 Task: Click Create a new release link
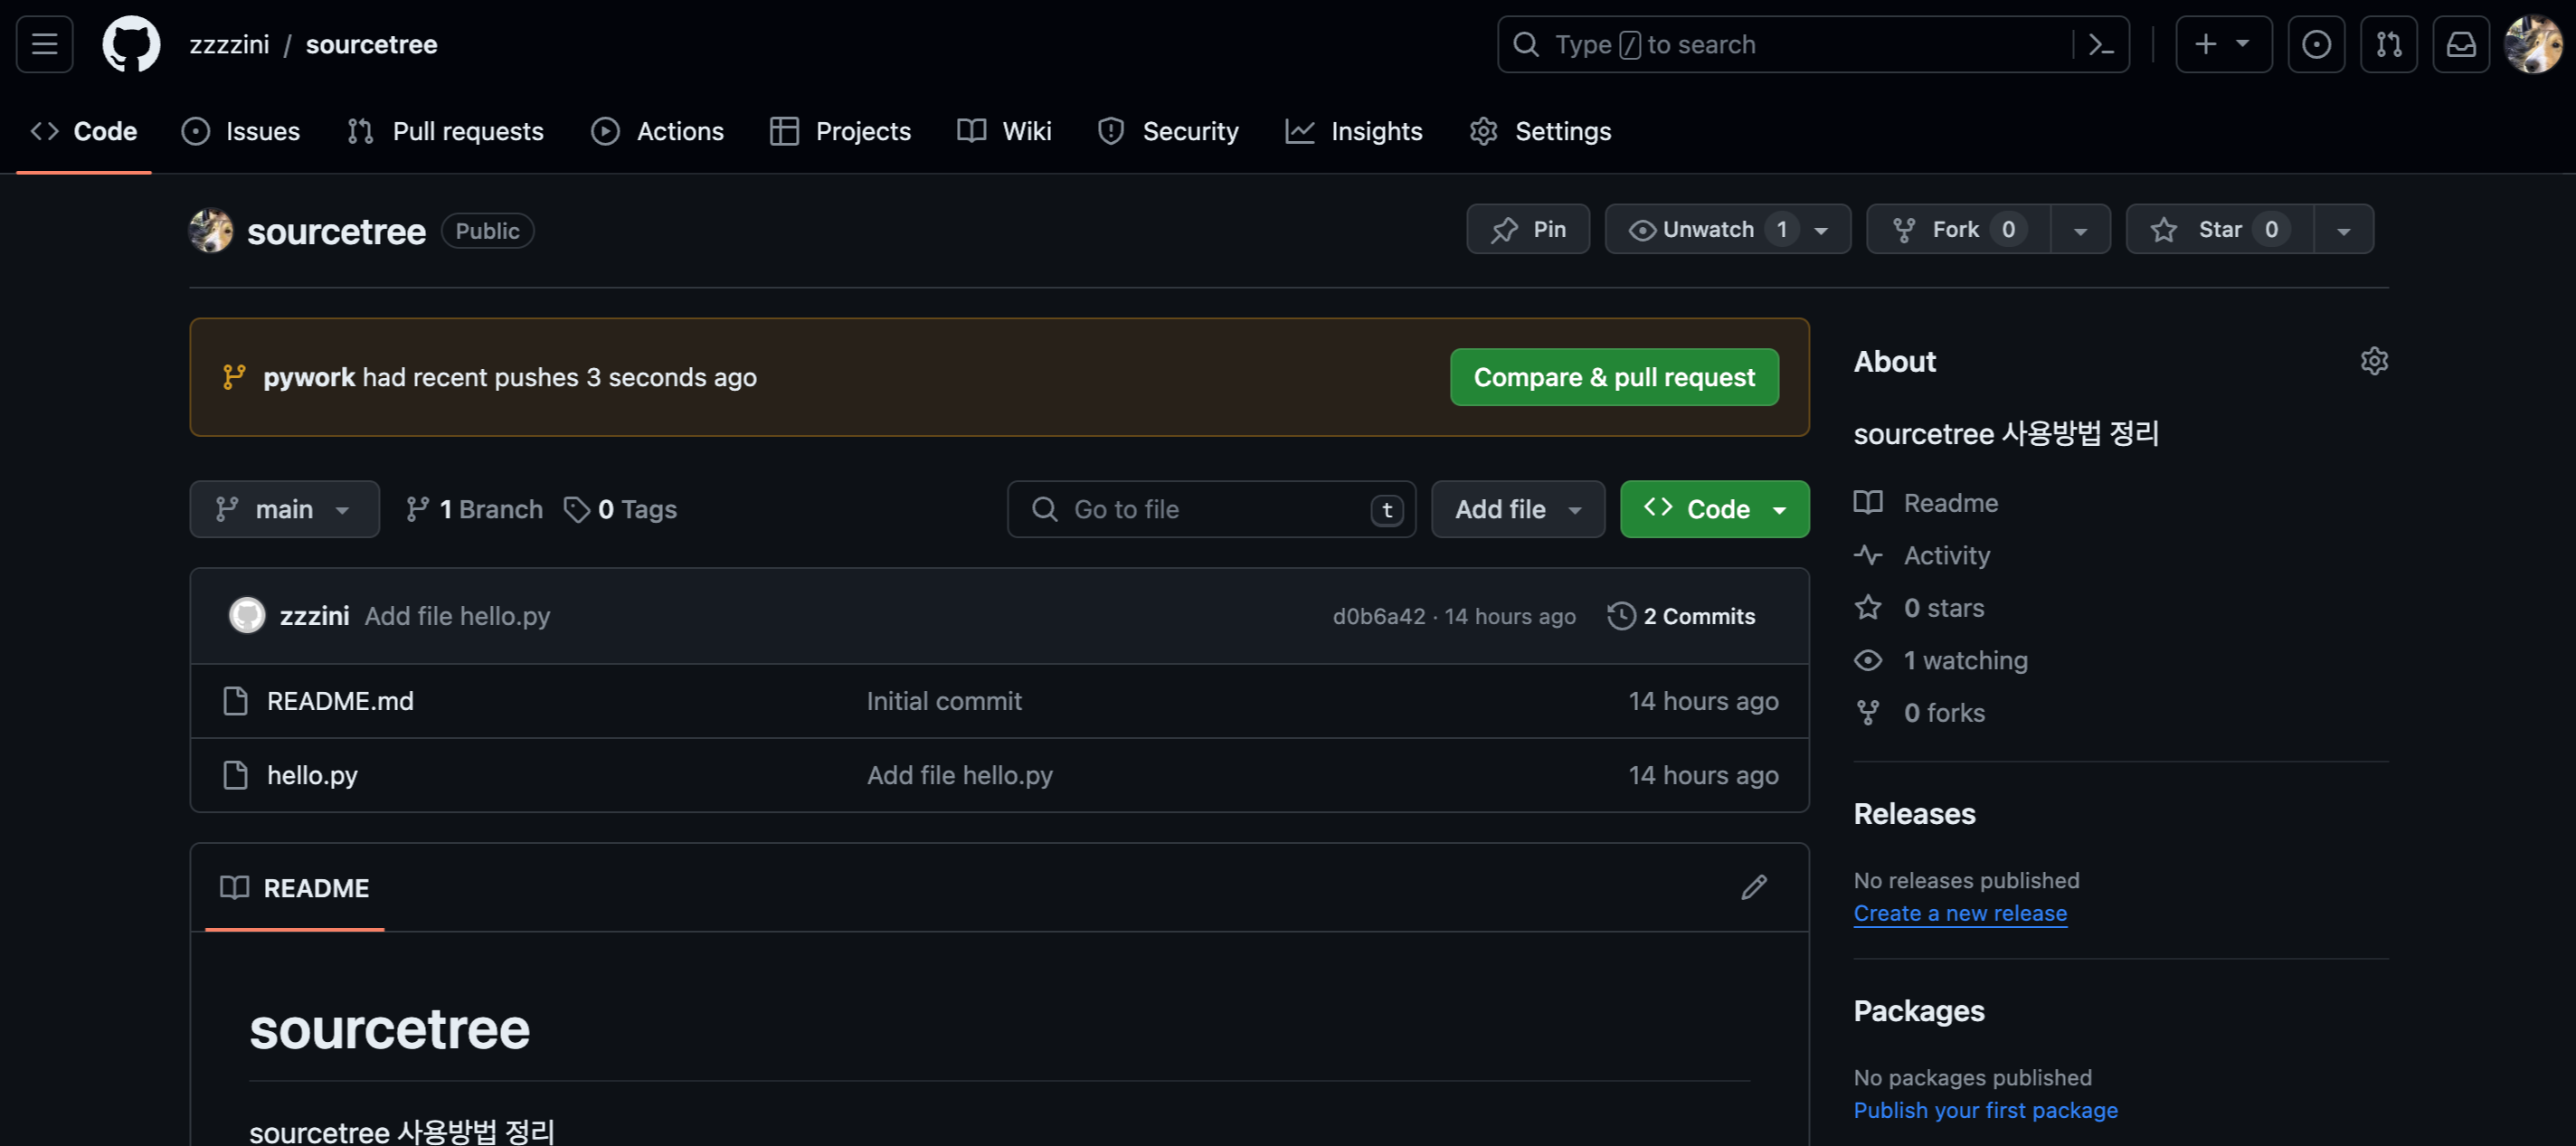pyautogui.click(x=1960, y=913)
